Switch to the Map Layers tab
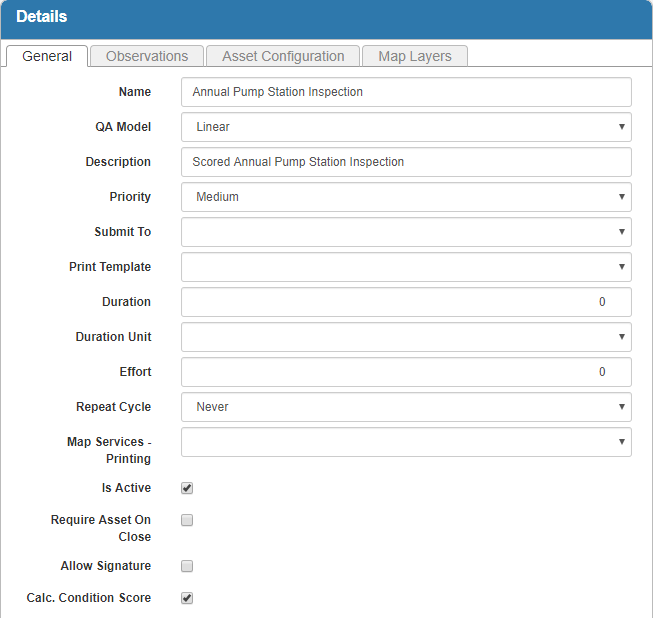The width and height of the screenshot is (653, 618). click(414, 57)
